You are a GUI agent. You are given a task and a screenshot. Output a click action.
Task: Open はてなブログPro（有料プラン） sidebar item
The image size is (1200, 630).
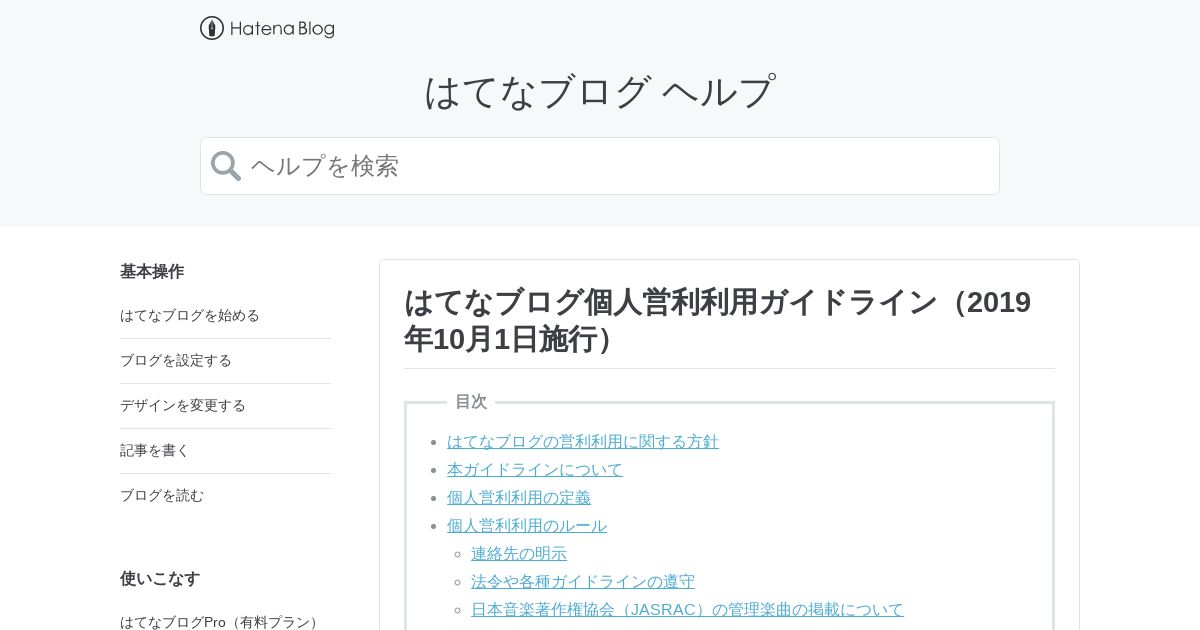click(221, 621)
